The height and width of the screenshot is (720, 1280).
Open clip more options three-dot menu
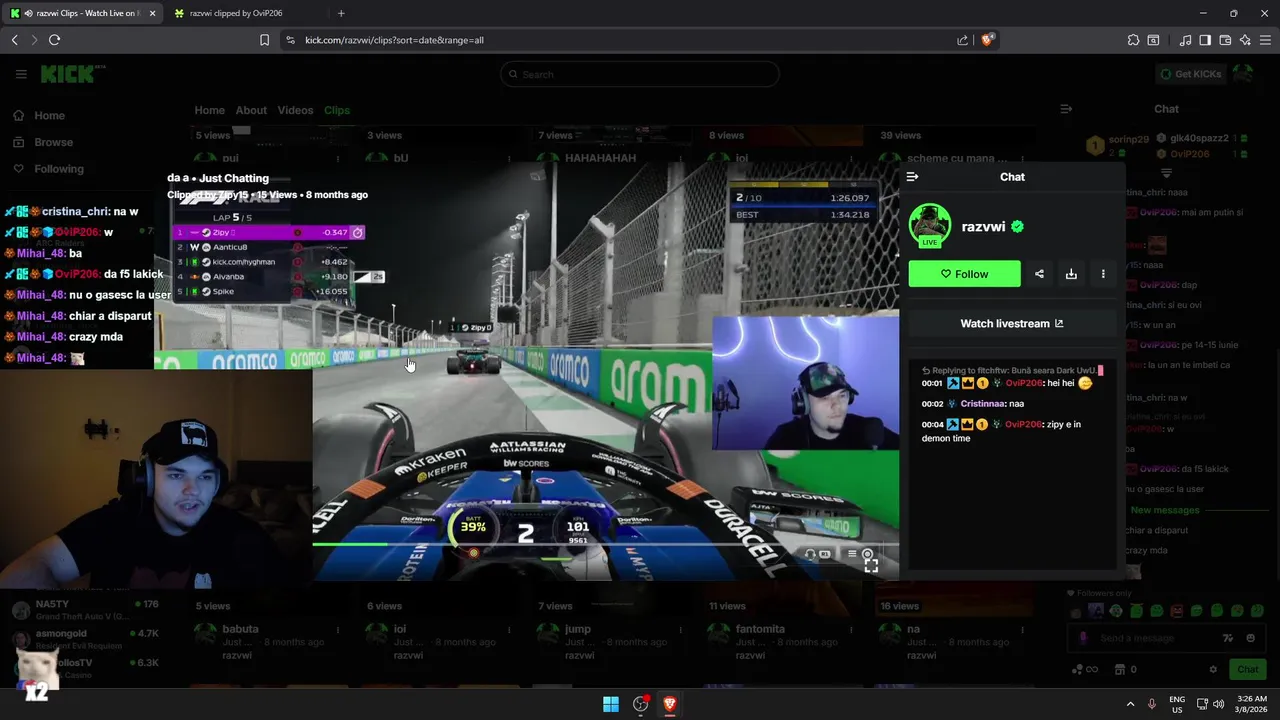(x=1103, y=274)
